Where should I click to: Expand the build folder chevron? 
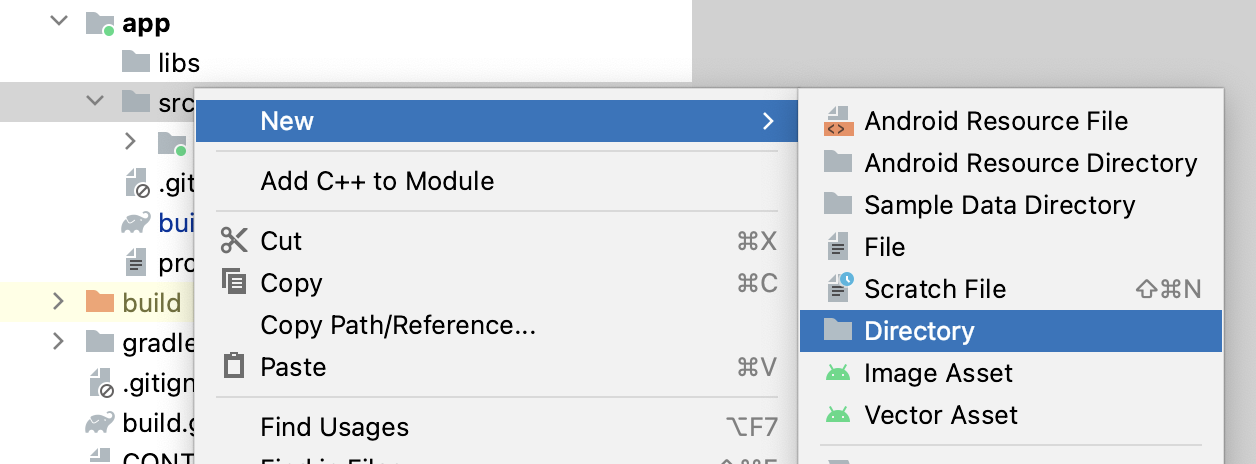(58, 302)
